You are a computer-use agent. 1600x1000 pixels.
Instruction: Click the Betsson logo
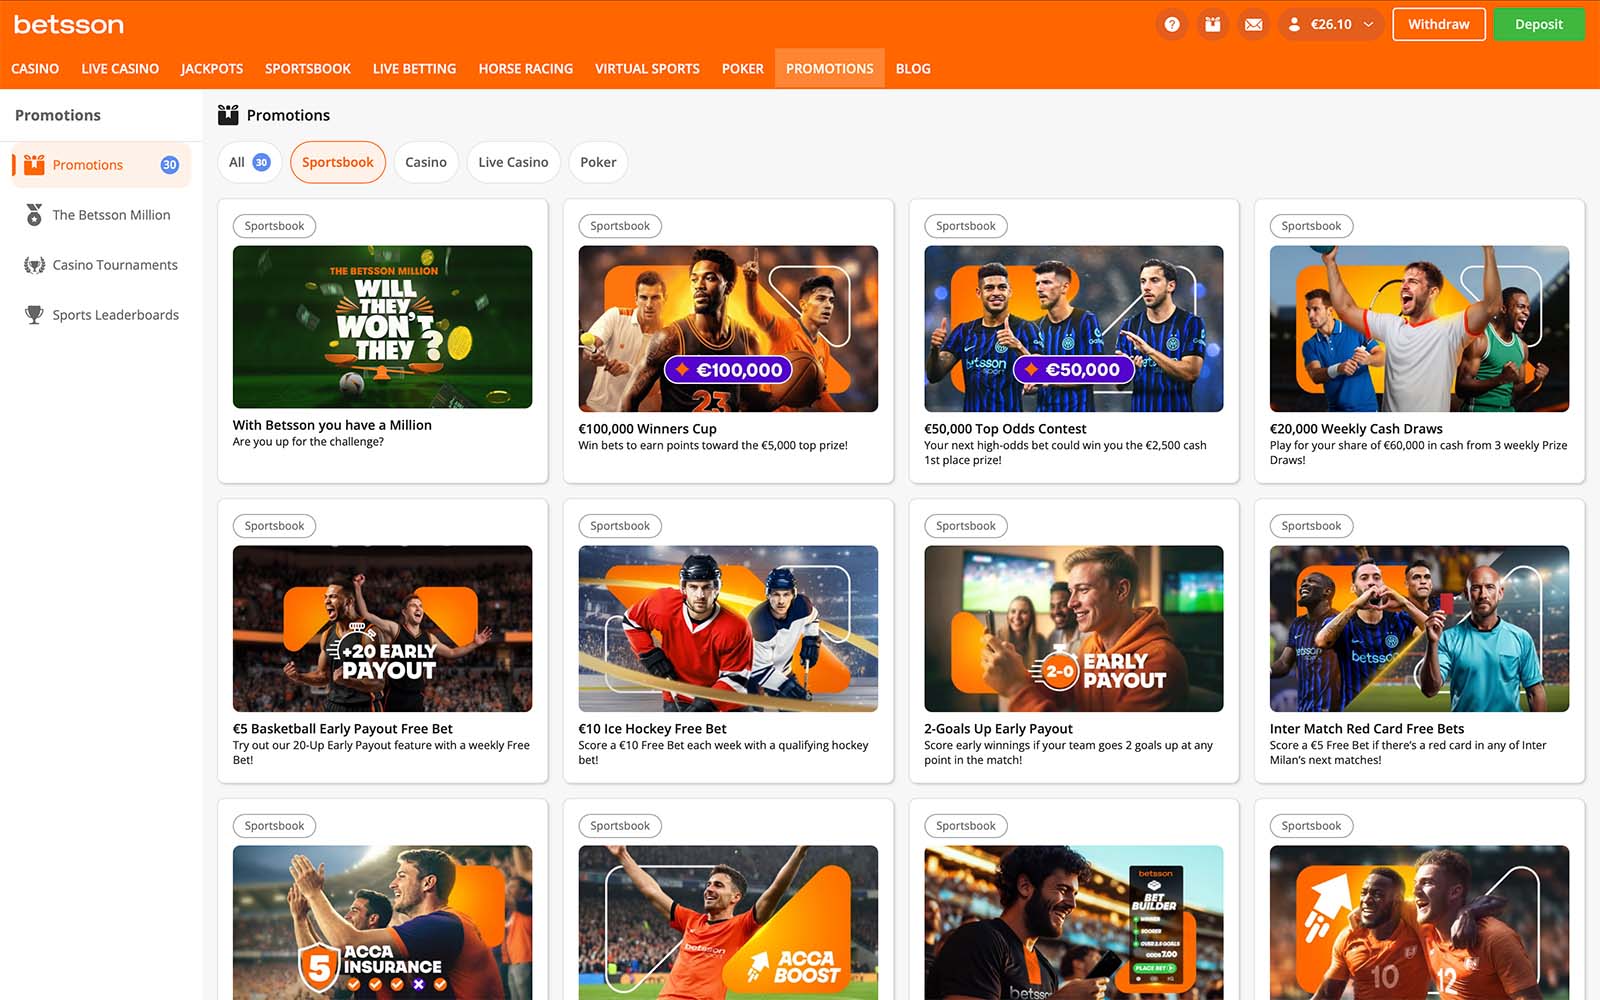[x=69, y=24]
